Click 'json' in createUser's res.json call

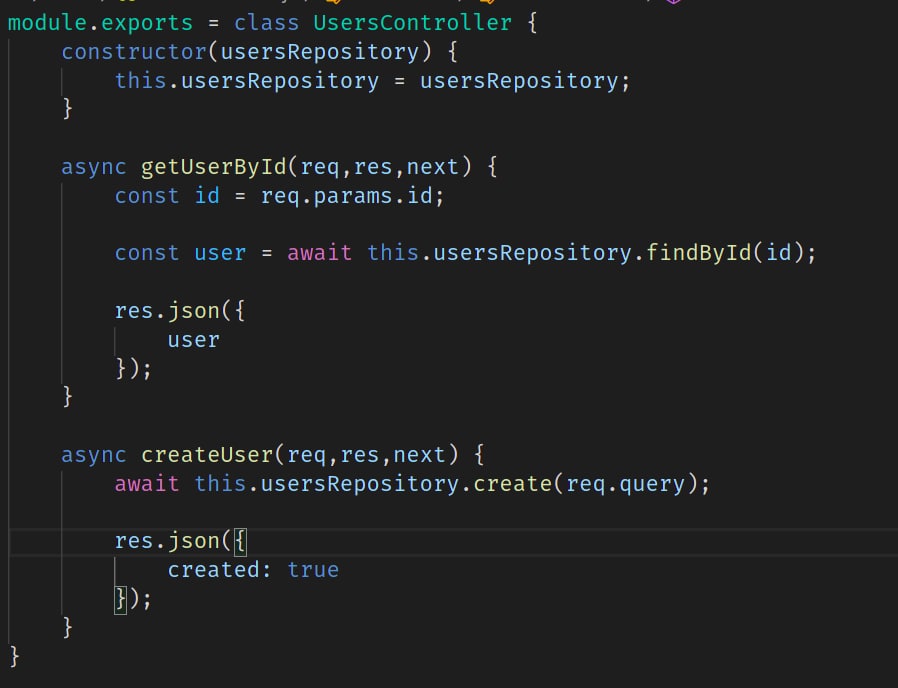coord(194,541)
